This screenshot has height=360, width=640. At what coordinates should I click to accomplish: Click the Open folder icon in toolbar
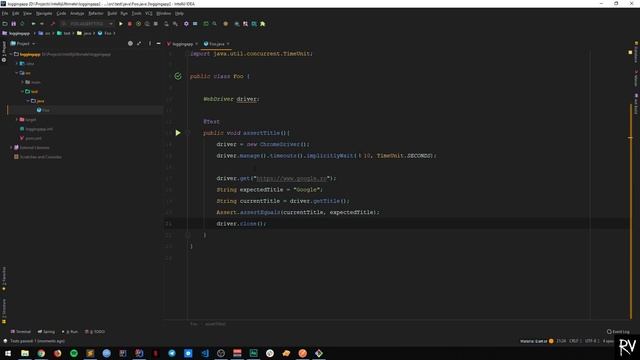coord(5,24)
